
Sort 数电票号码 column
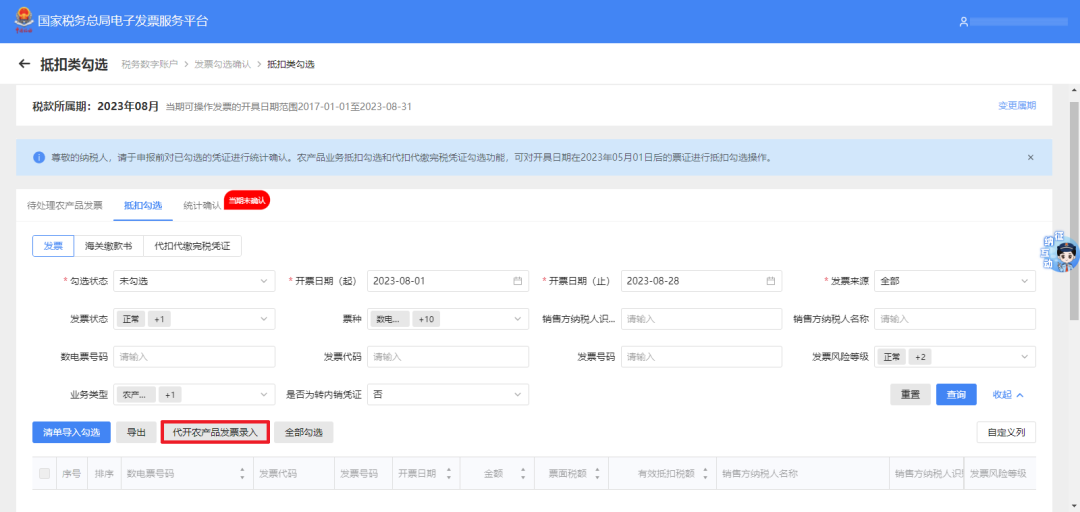(242, 474)
